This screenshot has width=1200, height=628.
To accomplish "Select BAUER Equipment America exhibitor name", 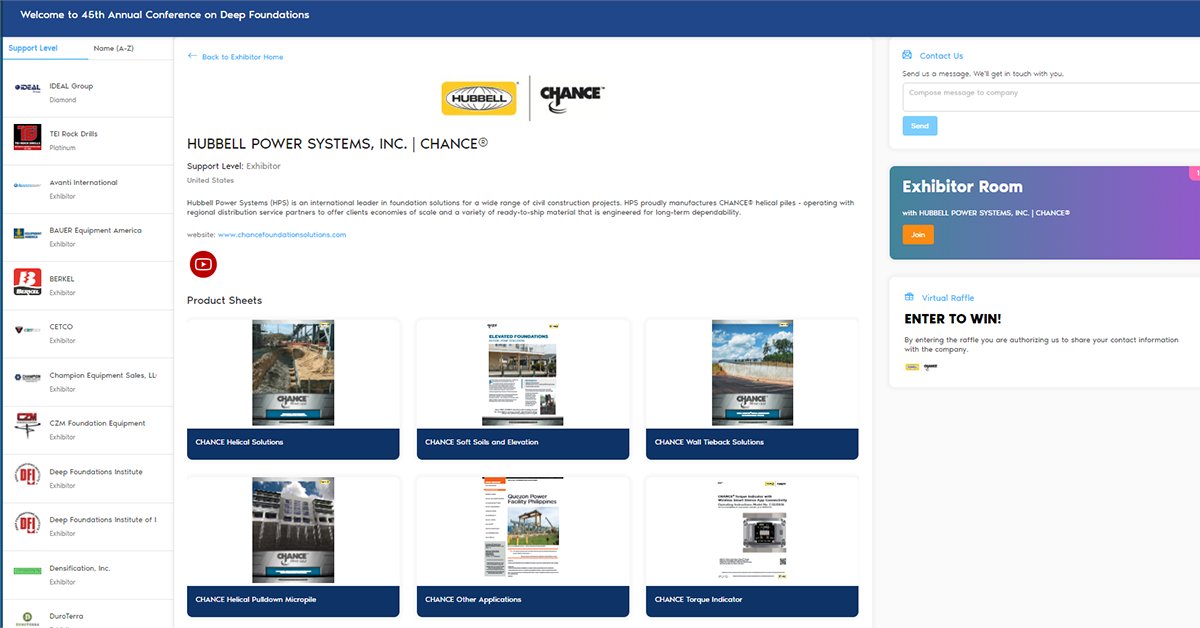I will coord(96,230).
